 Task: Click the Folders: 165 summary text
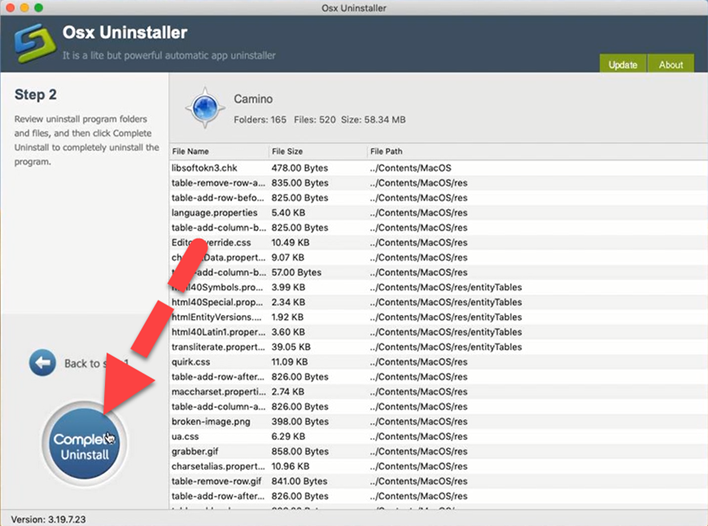click(260, 120)
